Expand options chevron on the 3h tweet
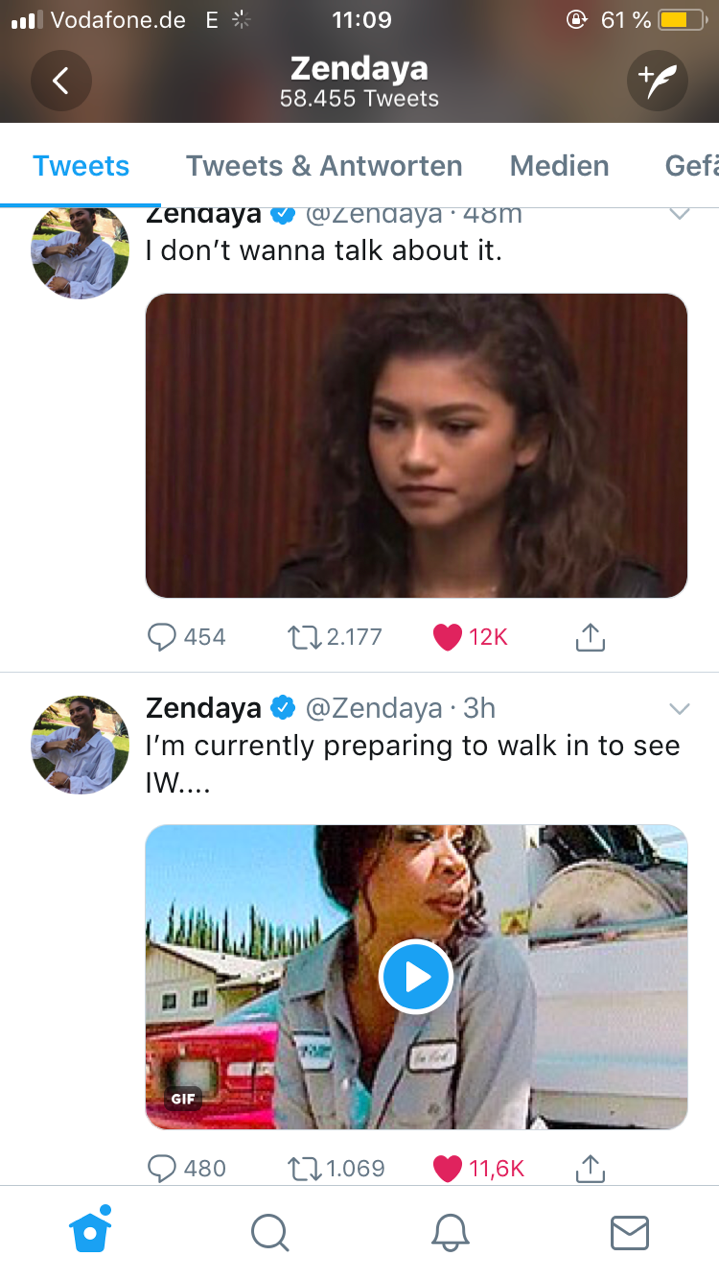The image size is (719, 1280). 679,709
